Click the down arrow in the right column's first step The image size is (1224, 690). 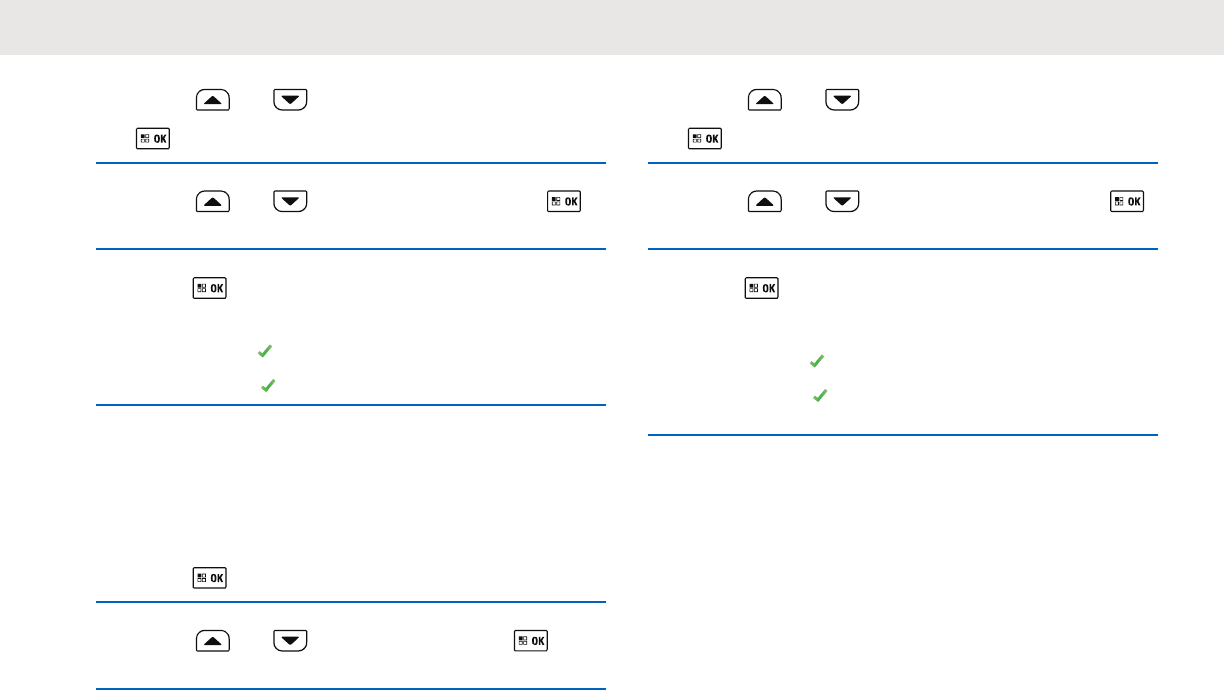pyautogui.click(x=843, y=100)
